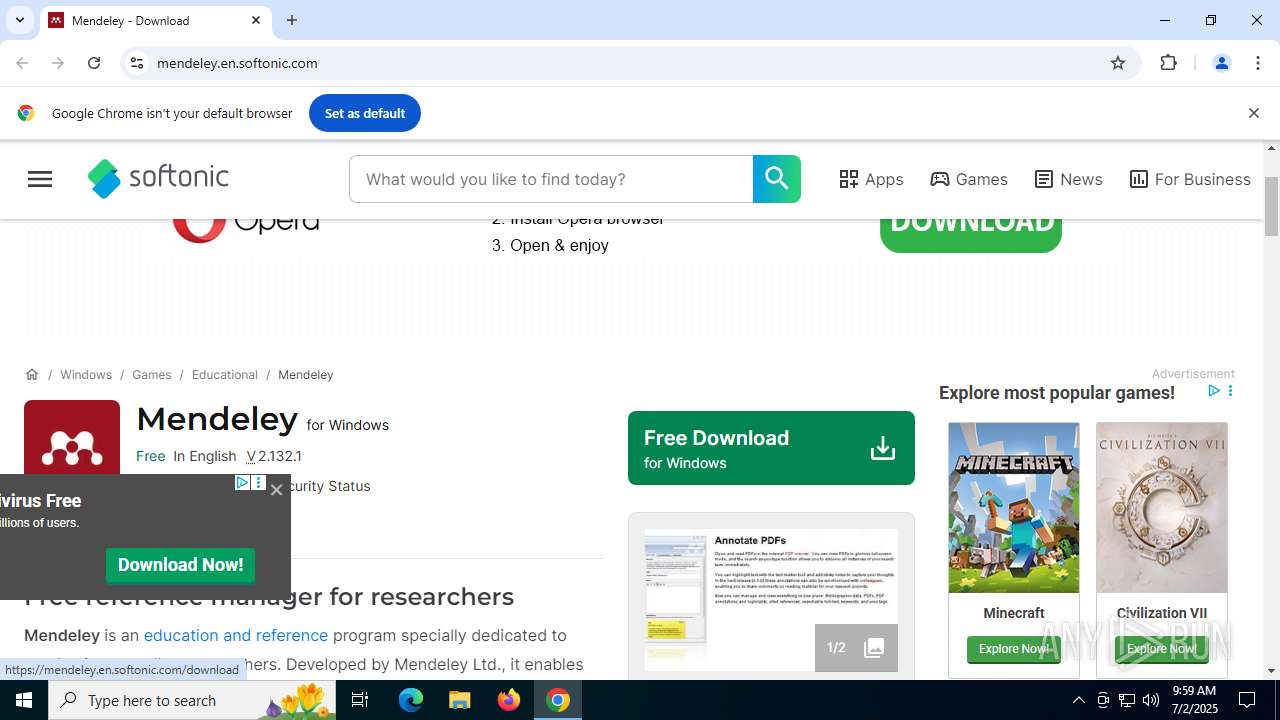Open the screenshot gallery icon
Image resolution: width=1280 pixels, height=720 pixels.
(x=874, y=648)
